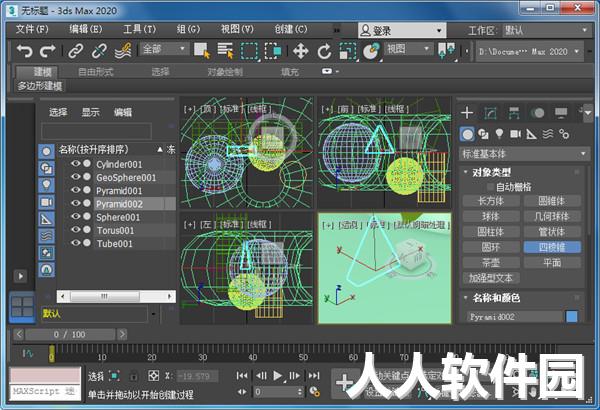
Task: Open the 全部 selection filter dropdown
Action: [x=165, y=49]
